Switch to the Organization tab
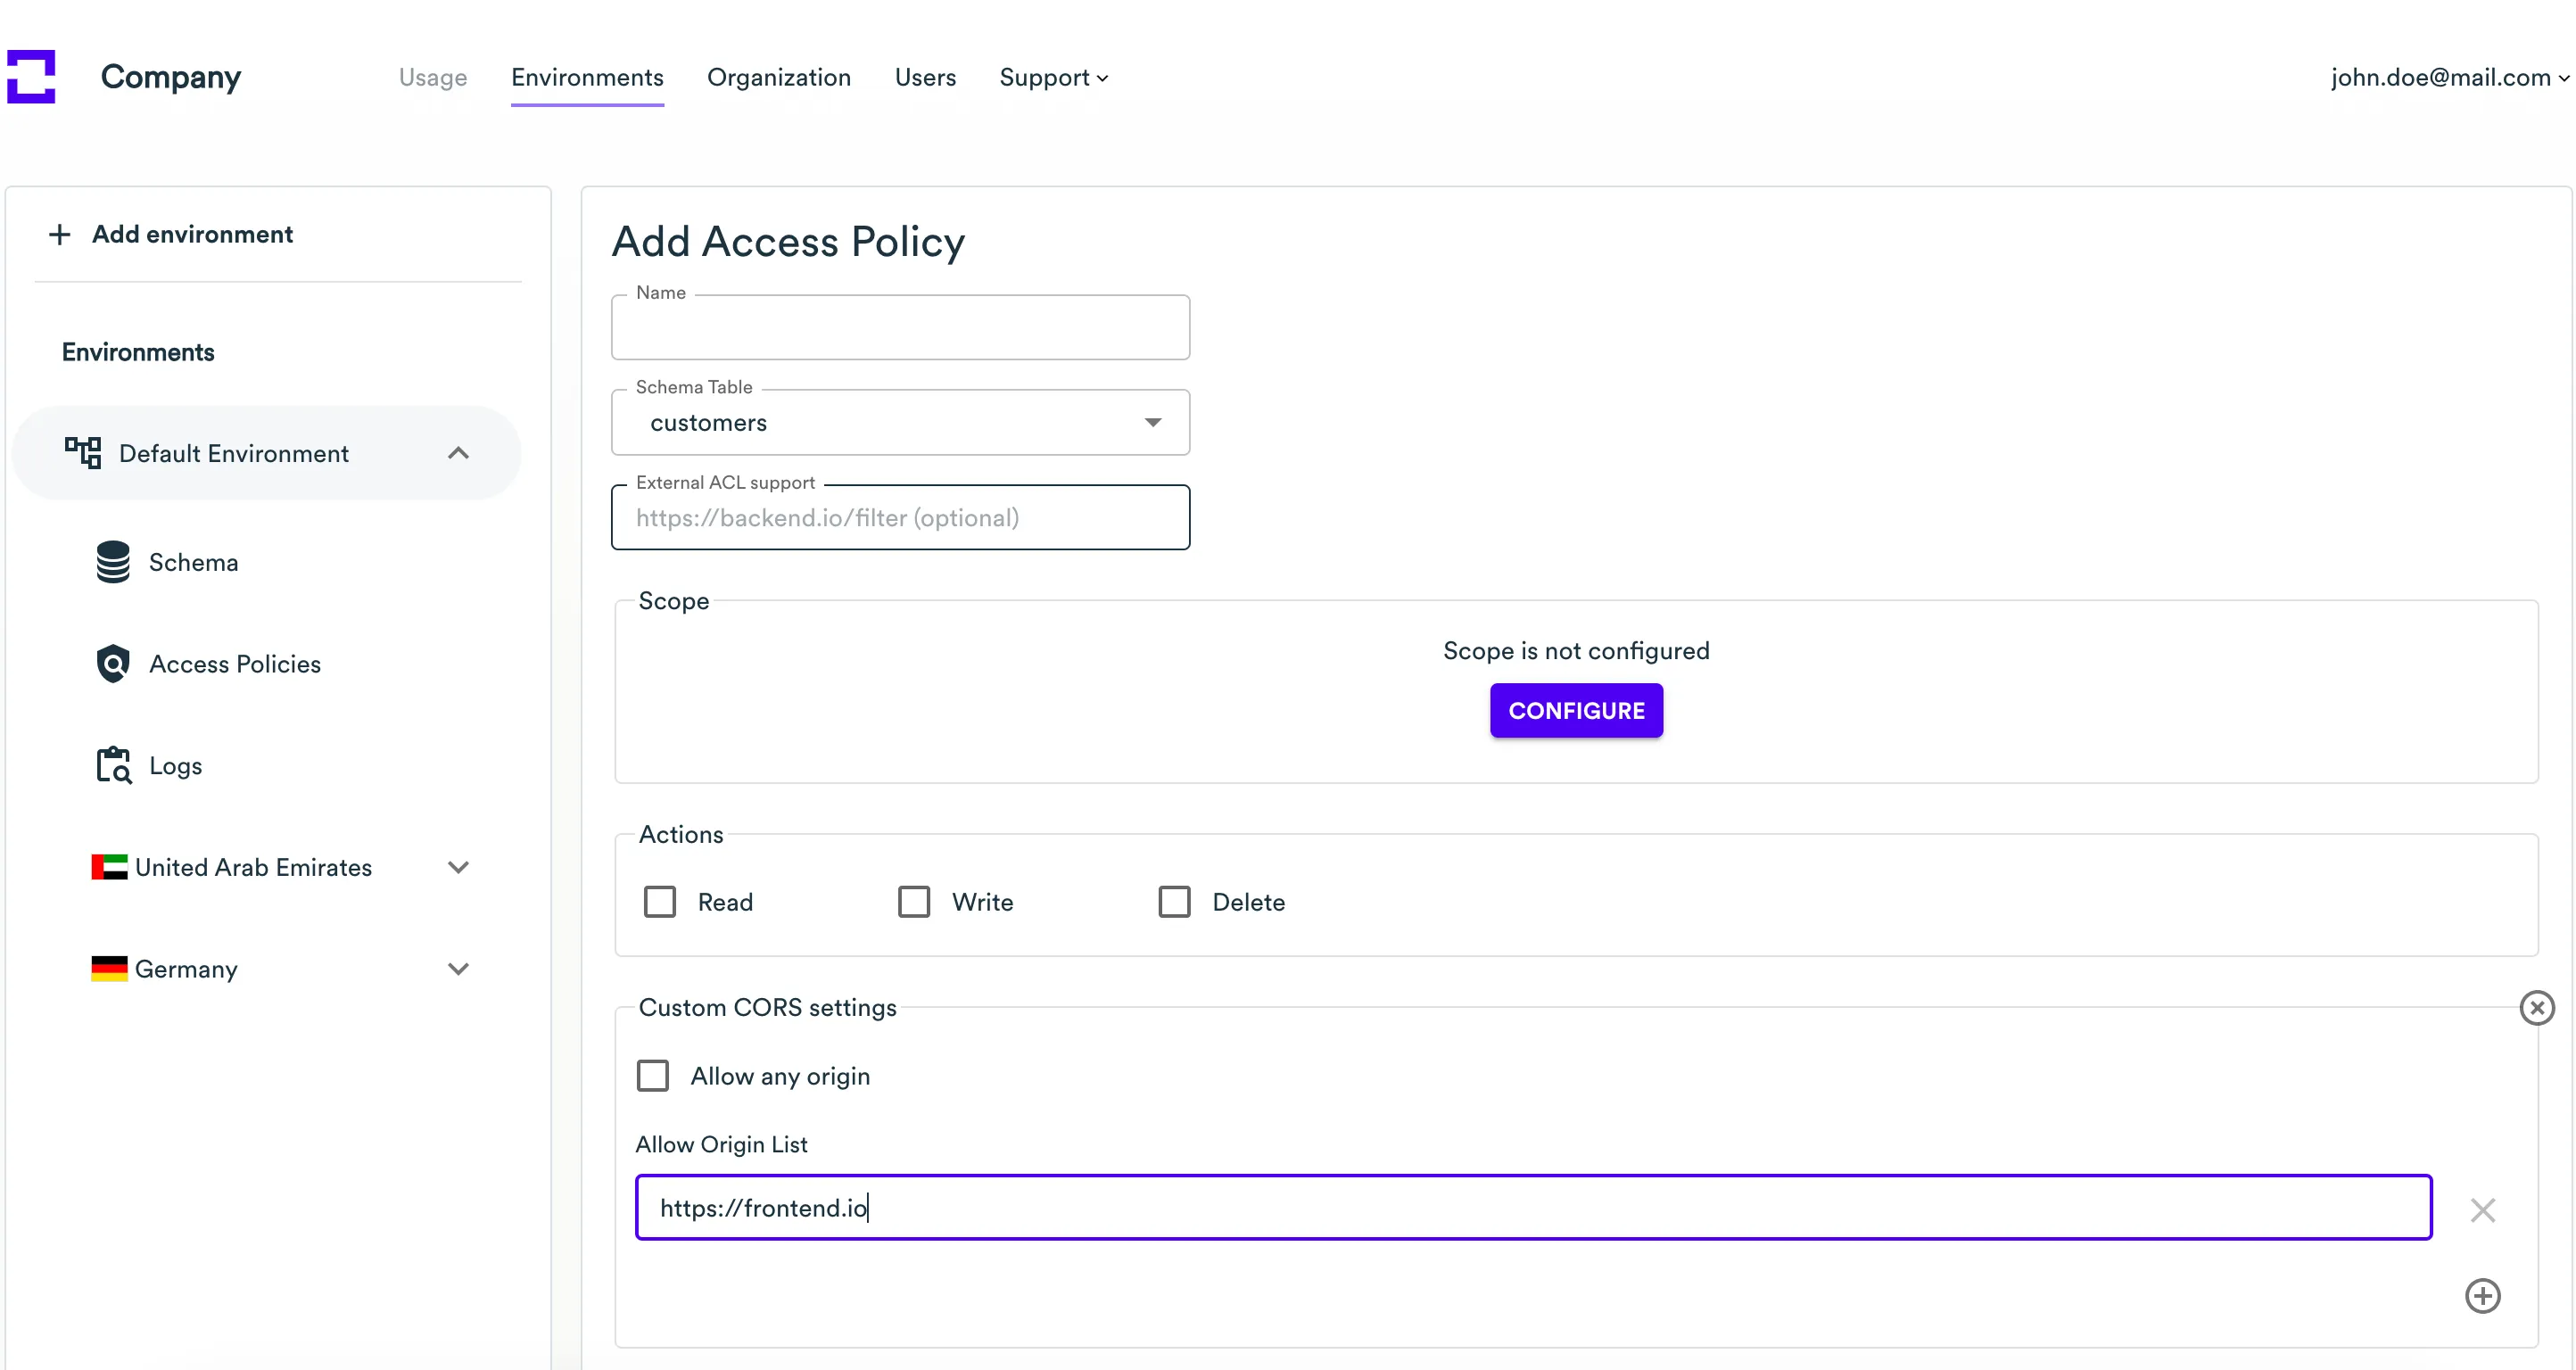 point(778,77)
